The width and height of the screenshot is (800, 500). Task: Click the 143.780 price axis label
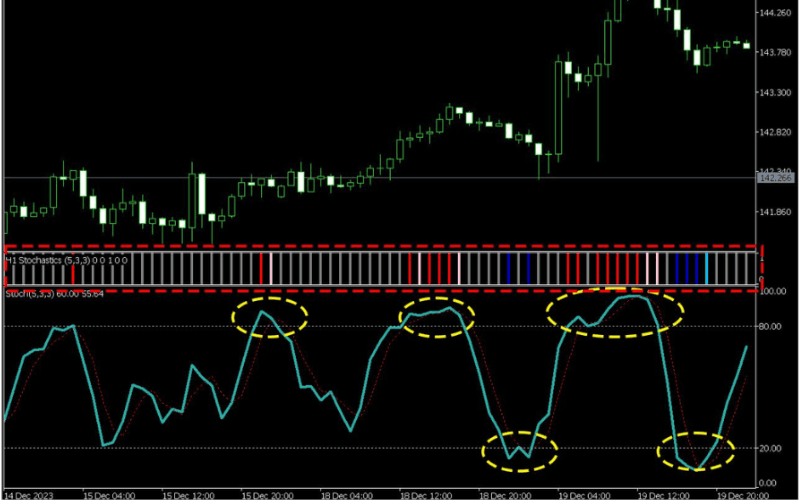pos(775,53)
